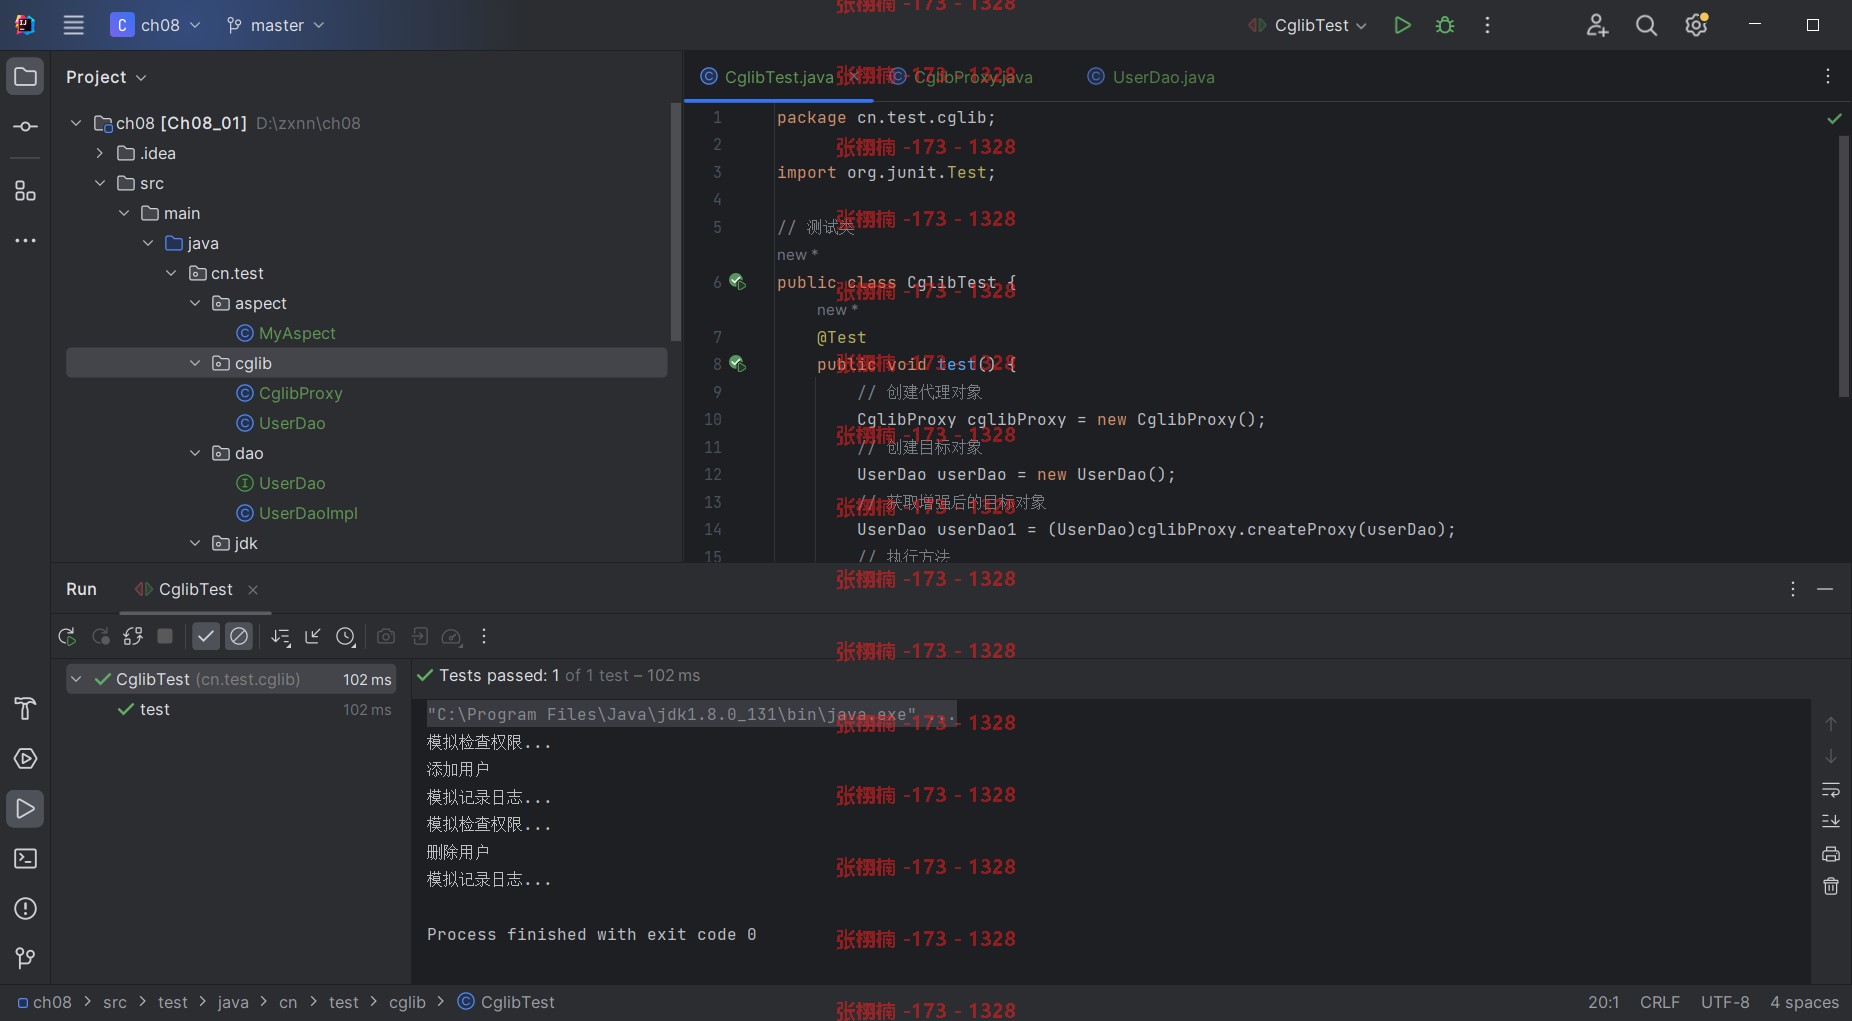Start debugging with the bug icon
The width and height of the screenshot is (1852, 1021).
coord(1445,25)
